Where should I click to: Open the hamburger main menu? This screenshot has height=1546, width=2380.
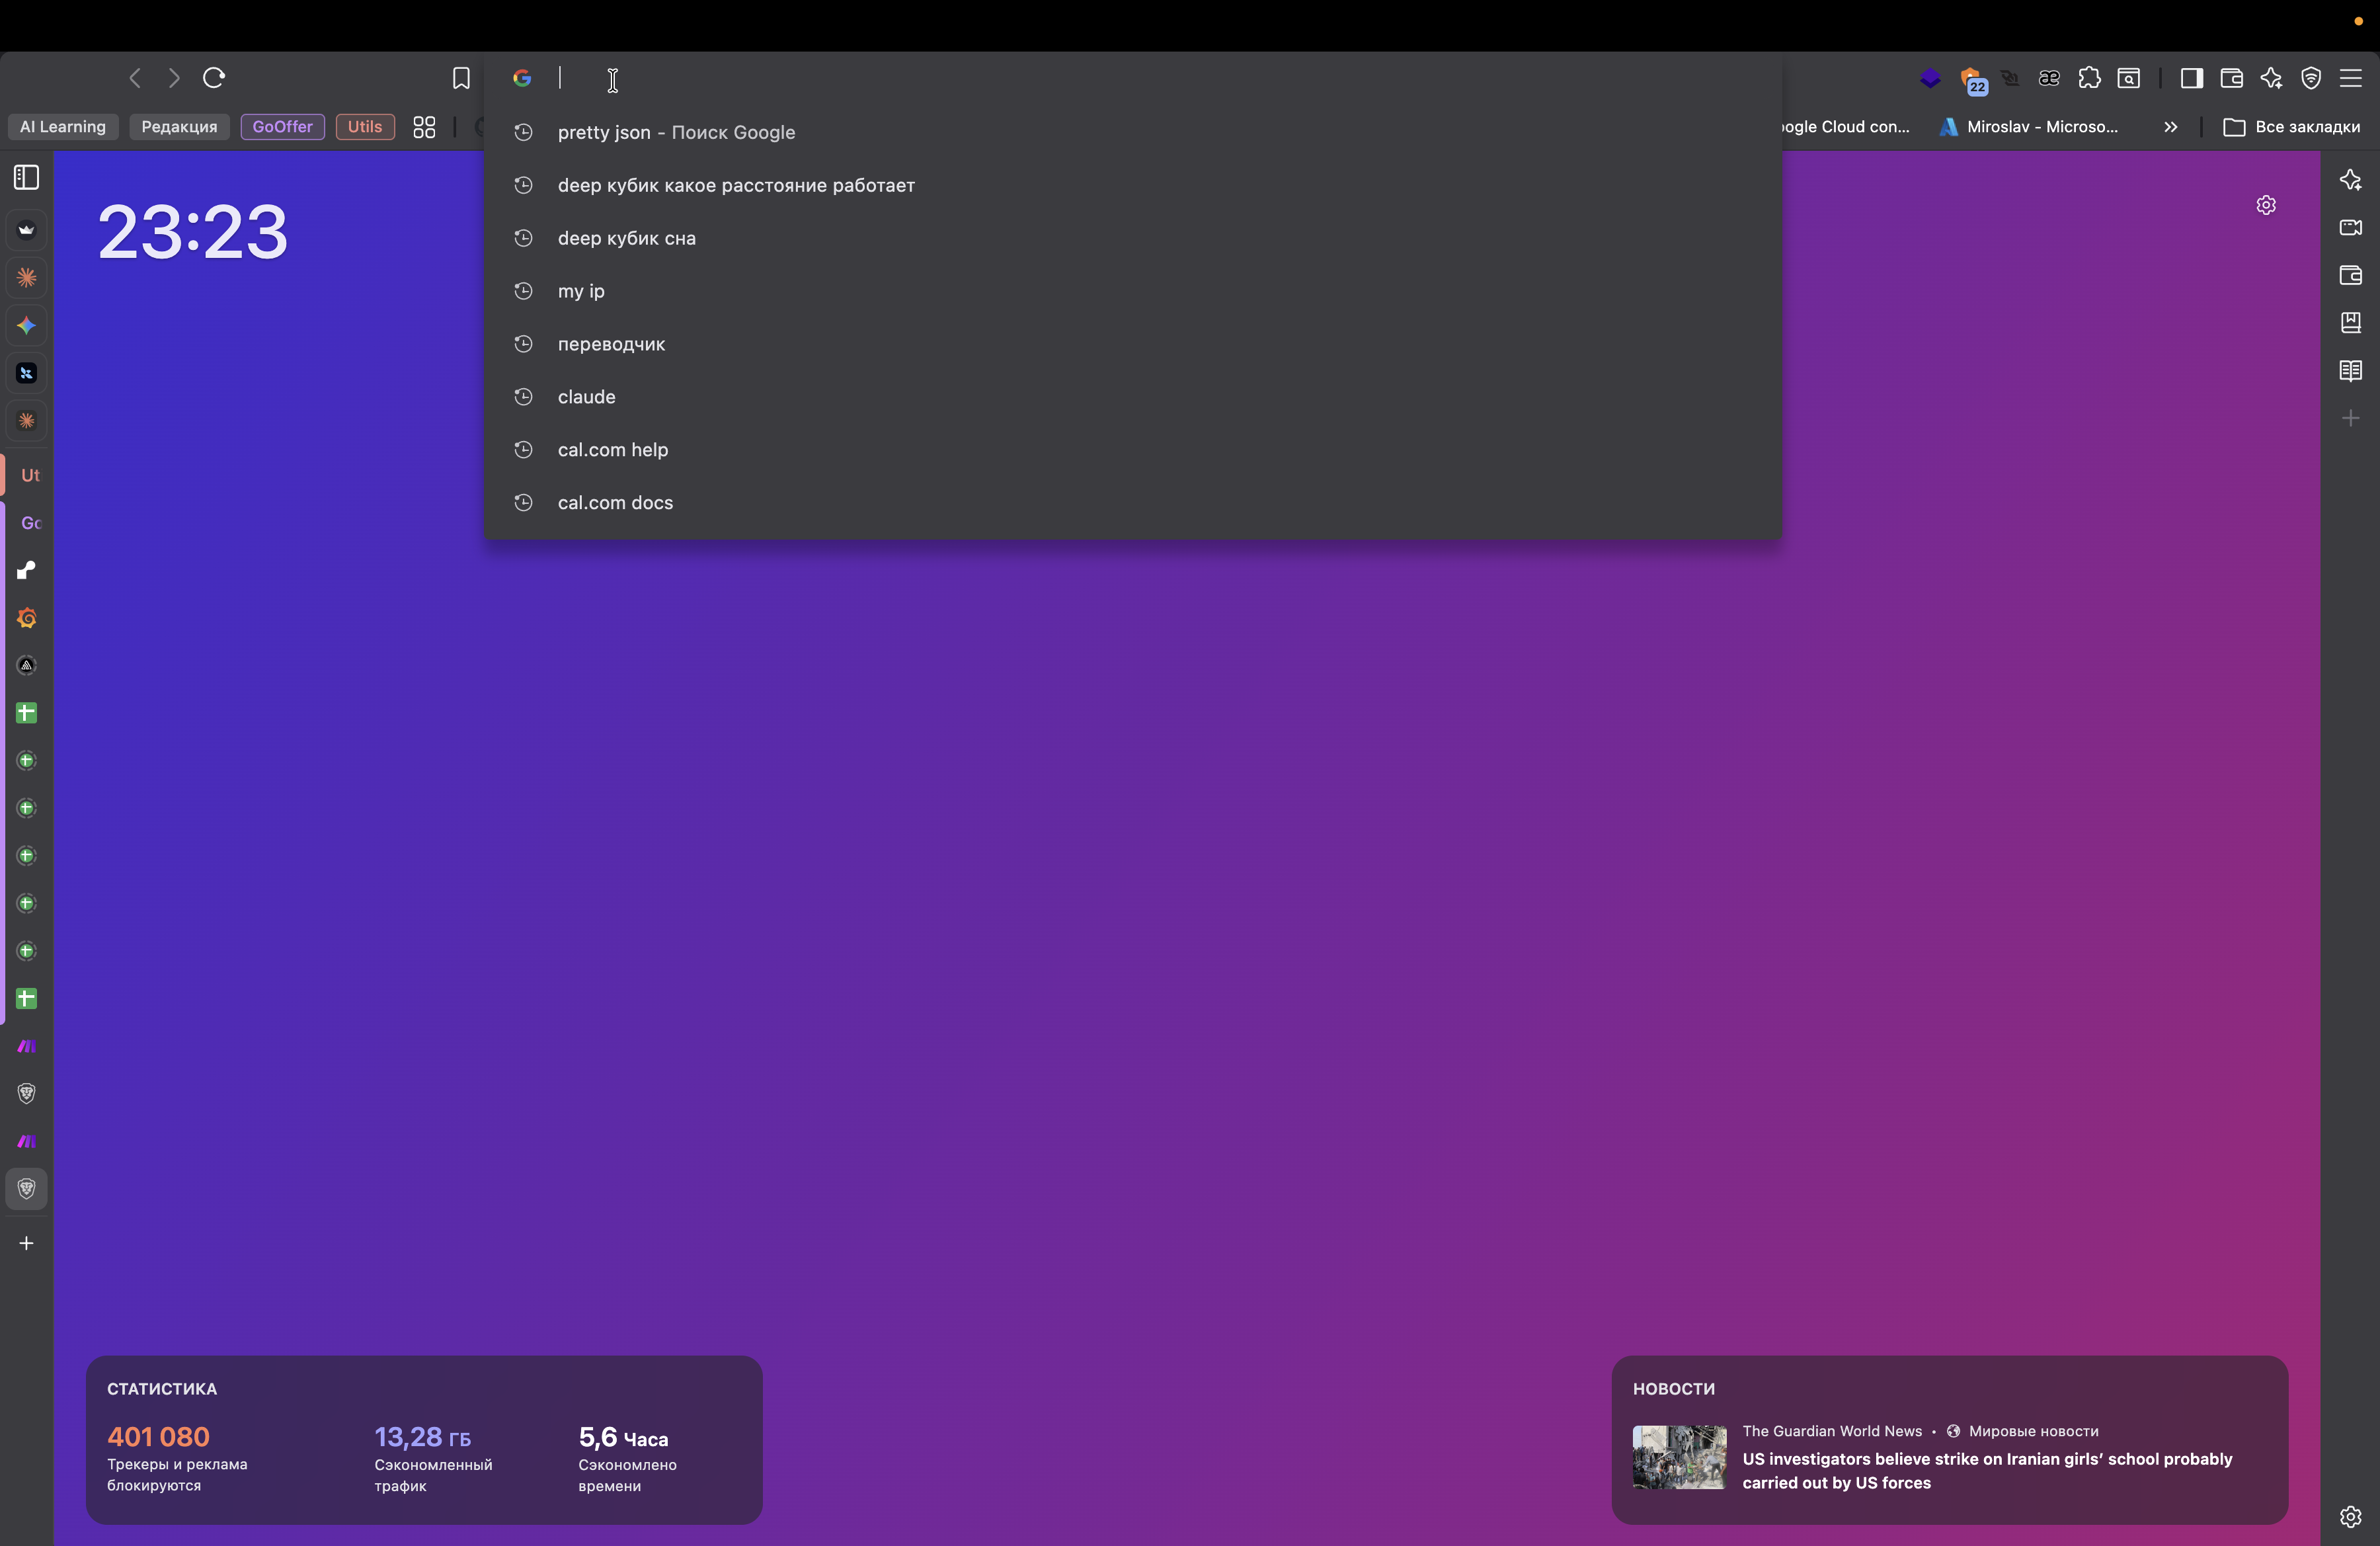coord(2350,78)
